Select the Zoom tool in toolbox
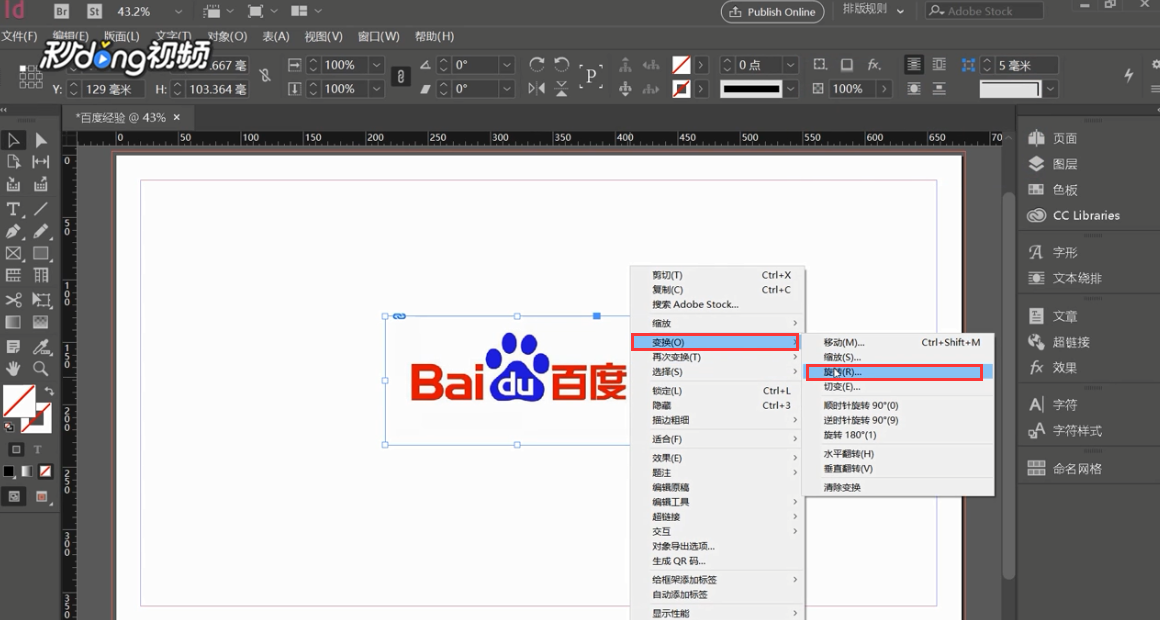 (x=41, y=368)
